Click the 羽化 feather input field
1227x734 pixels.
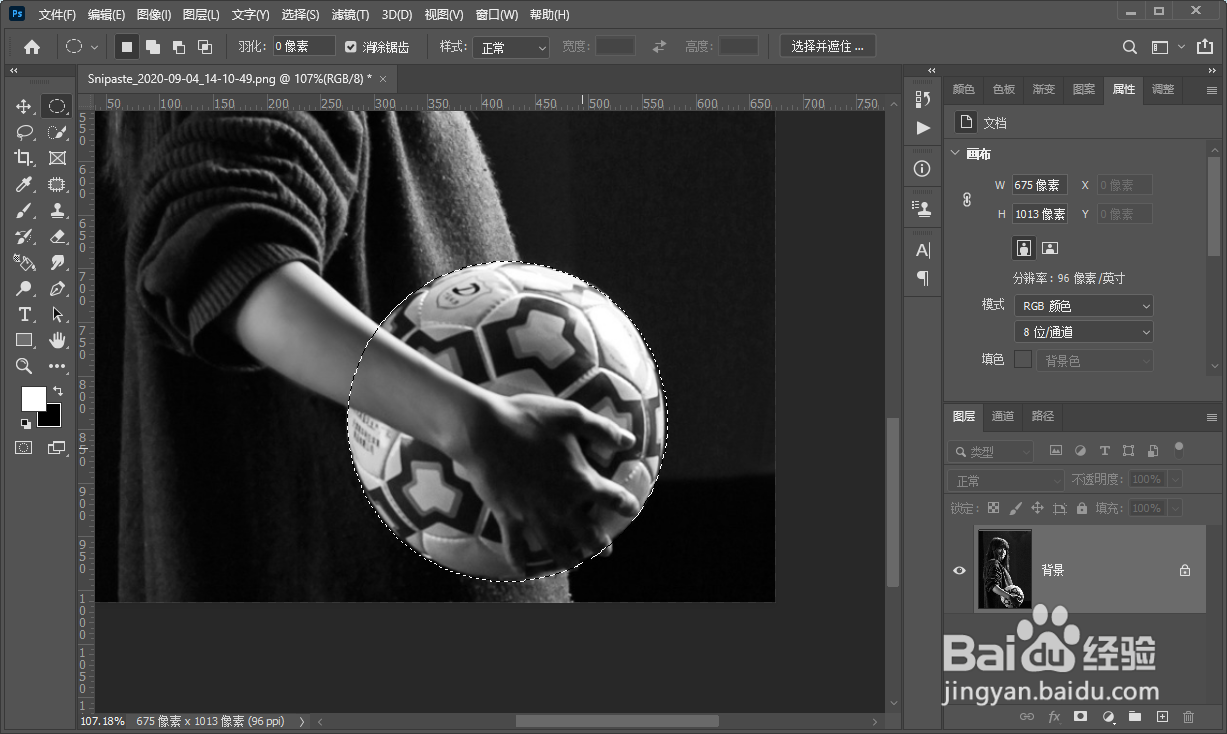(305, 47)
